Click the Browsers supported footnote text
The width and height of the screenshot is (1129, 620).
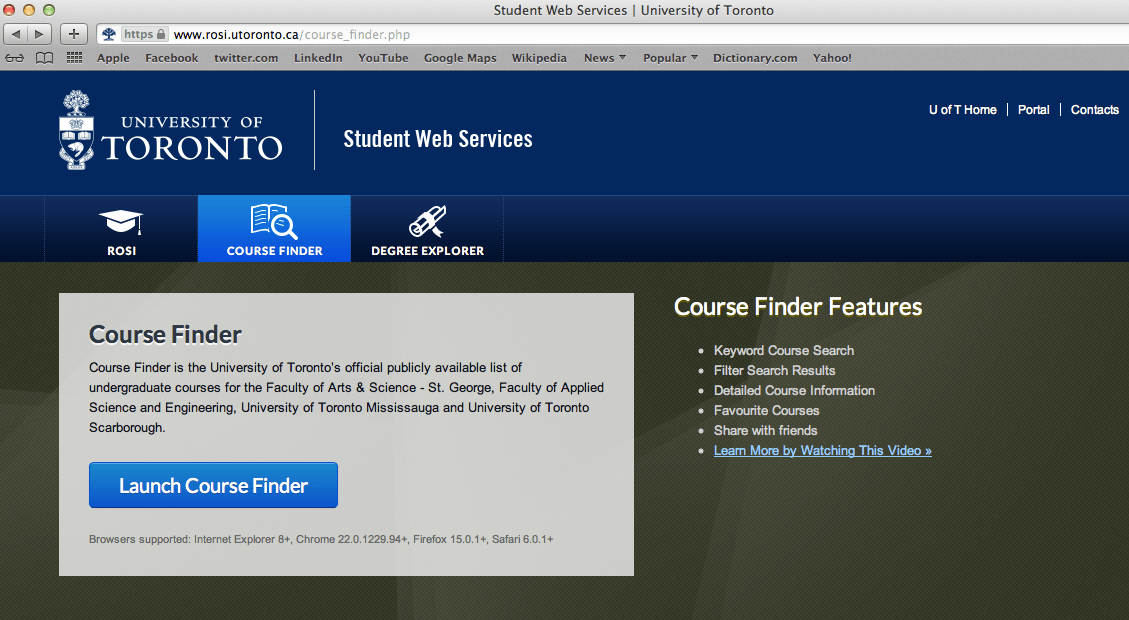pos(321,539)
